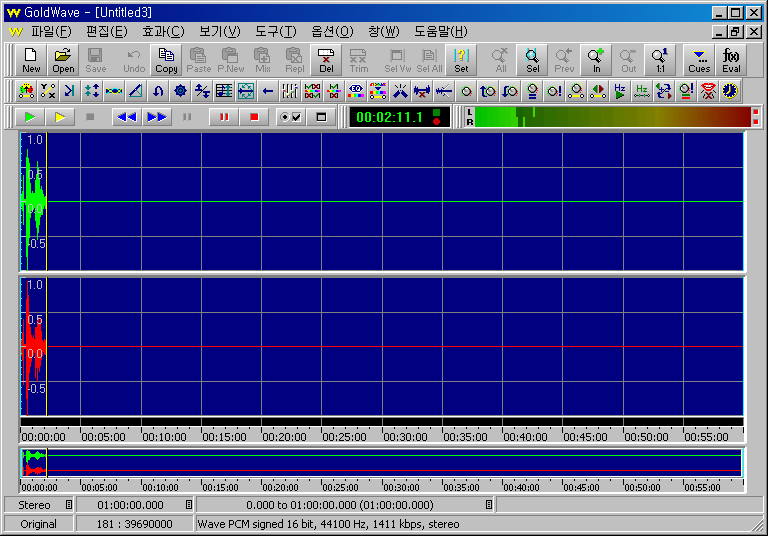Click the triangle ramp effect icon

coord(136,91)
